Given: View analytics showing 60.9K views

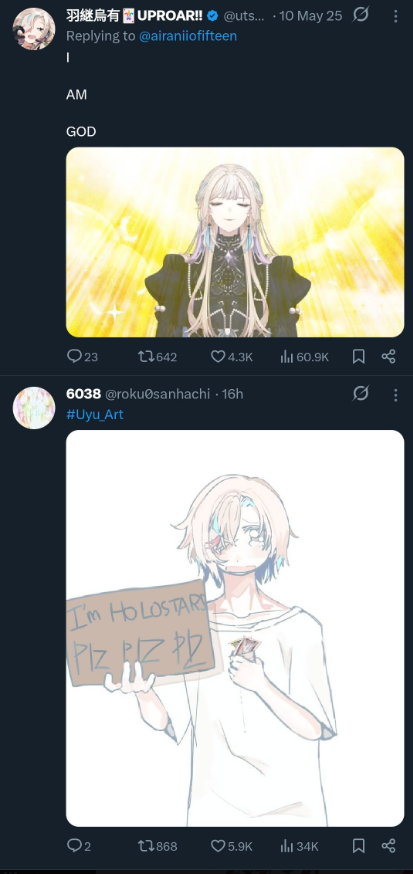Looking at the screenshot, I should point(304,356).
